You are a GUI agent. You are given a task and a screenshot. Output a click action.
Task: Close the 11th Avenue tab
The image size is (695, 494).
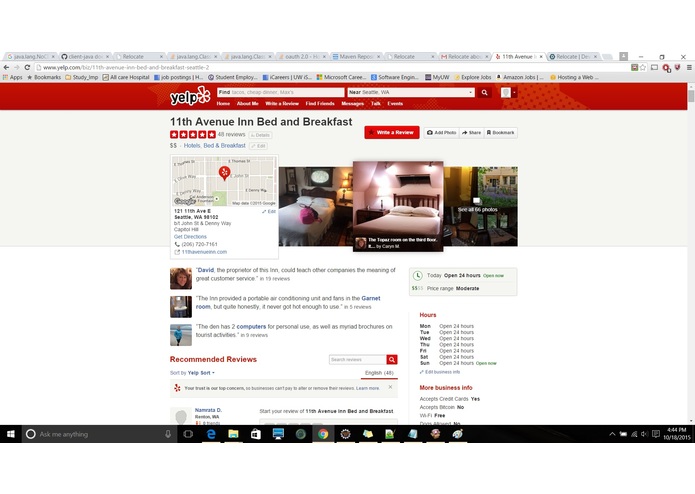[x=541, y=57]
